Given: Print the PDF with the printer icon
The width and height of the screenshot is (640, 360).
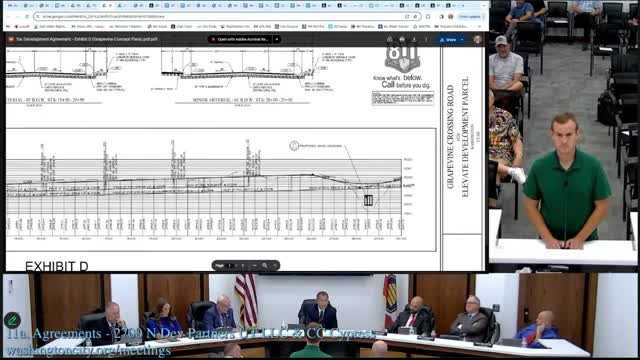Looking at the screenshot, I should tap(402, 40).
